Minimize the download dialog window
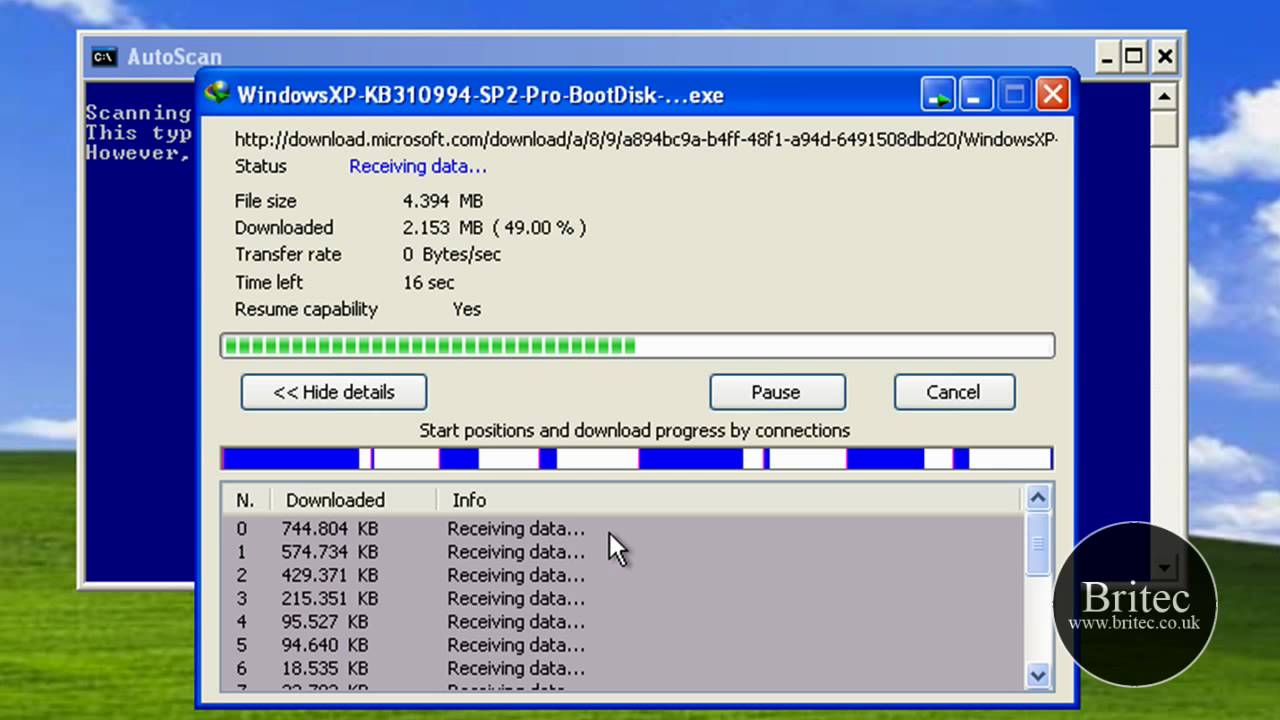 pos(976,95)
